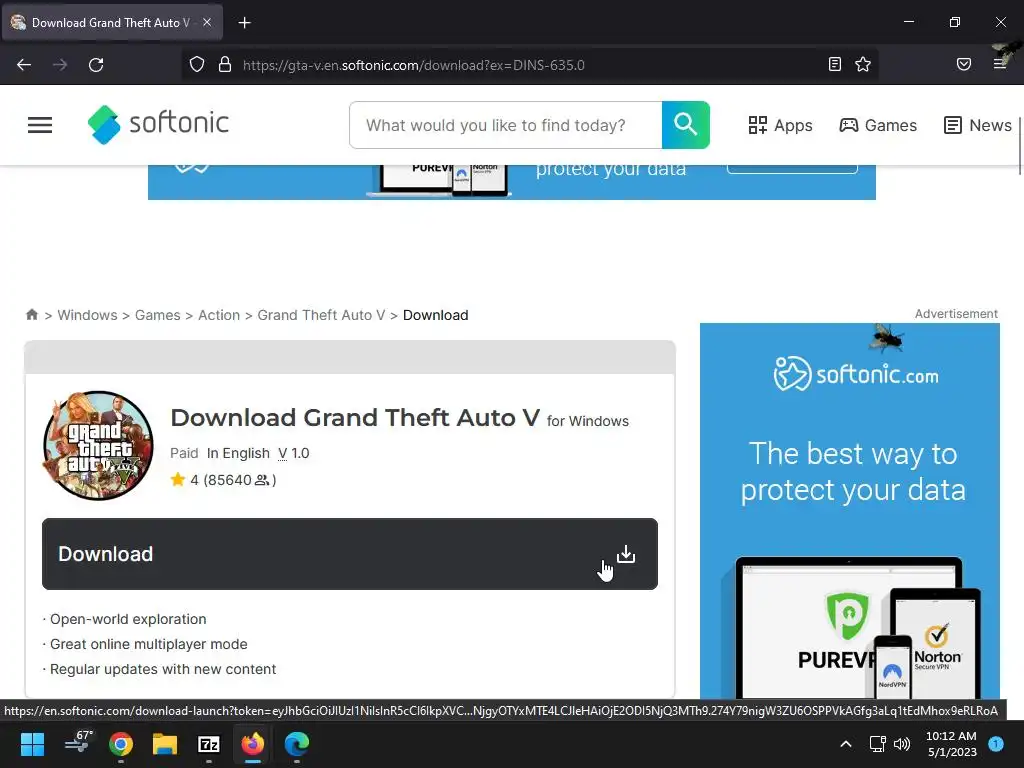
Task: Open the Games section in the header
Action: point(878,125)
